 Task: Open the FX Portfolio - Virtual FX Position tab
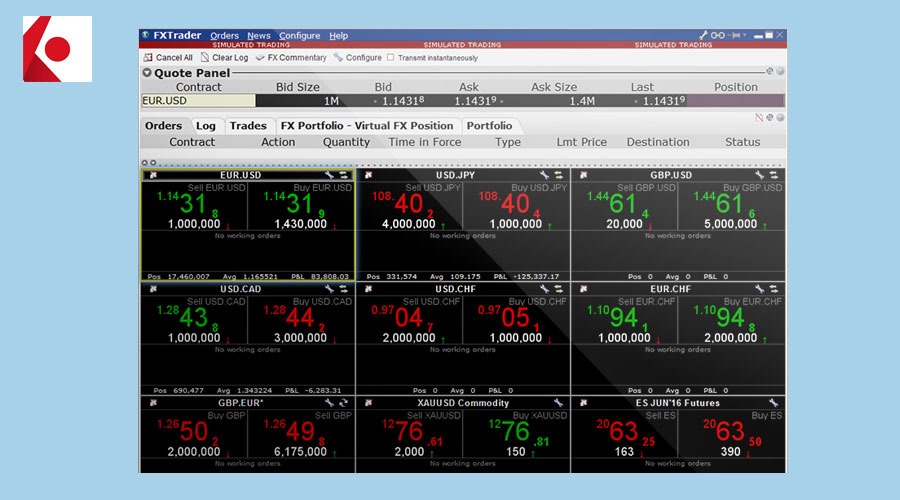[x=367, y=126]
